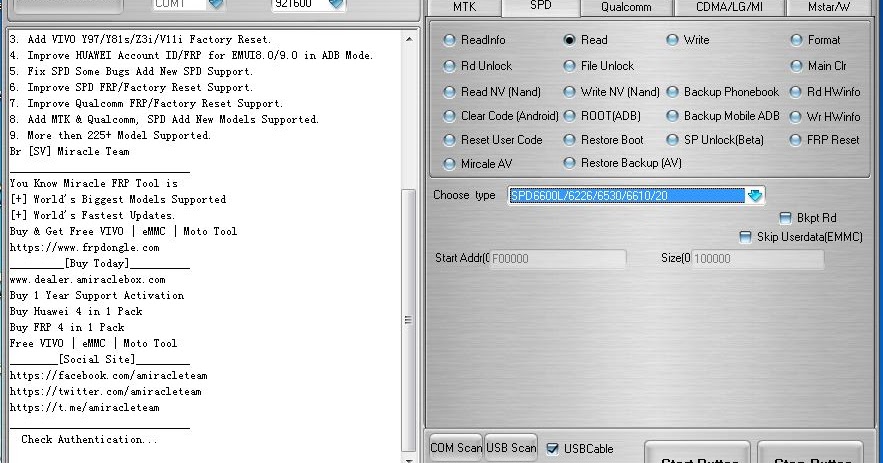Click 'World's Fastest Updates' line

tap(92, 215)
